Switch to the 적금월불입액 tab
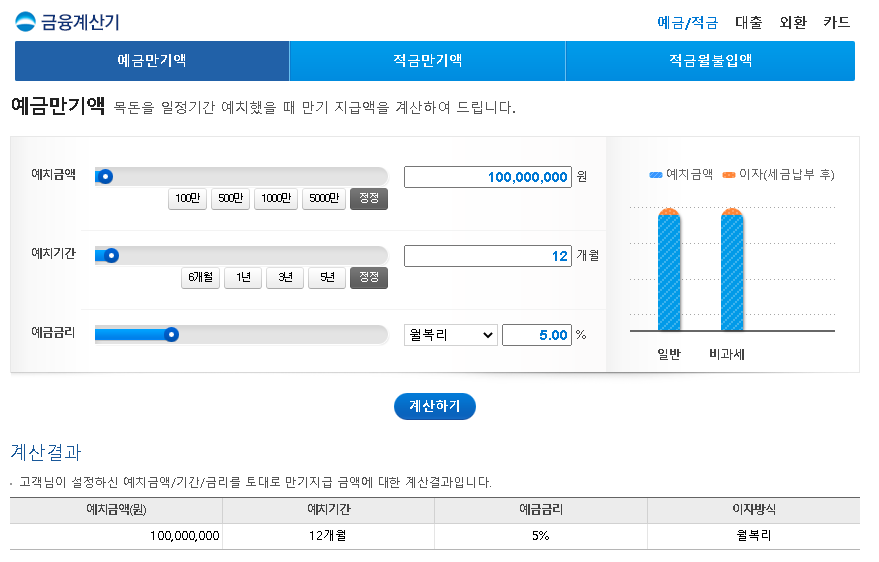Viewport: 879px width, 562px height. [710, 61]
